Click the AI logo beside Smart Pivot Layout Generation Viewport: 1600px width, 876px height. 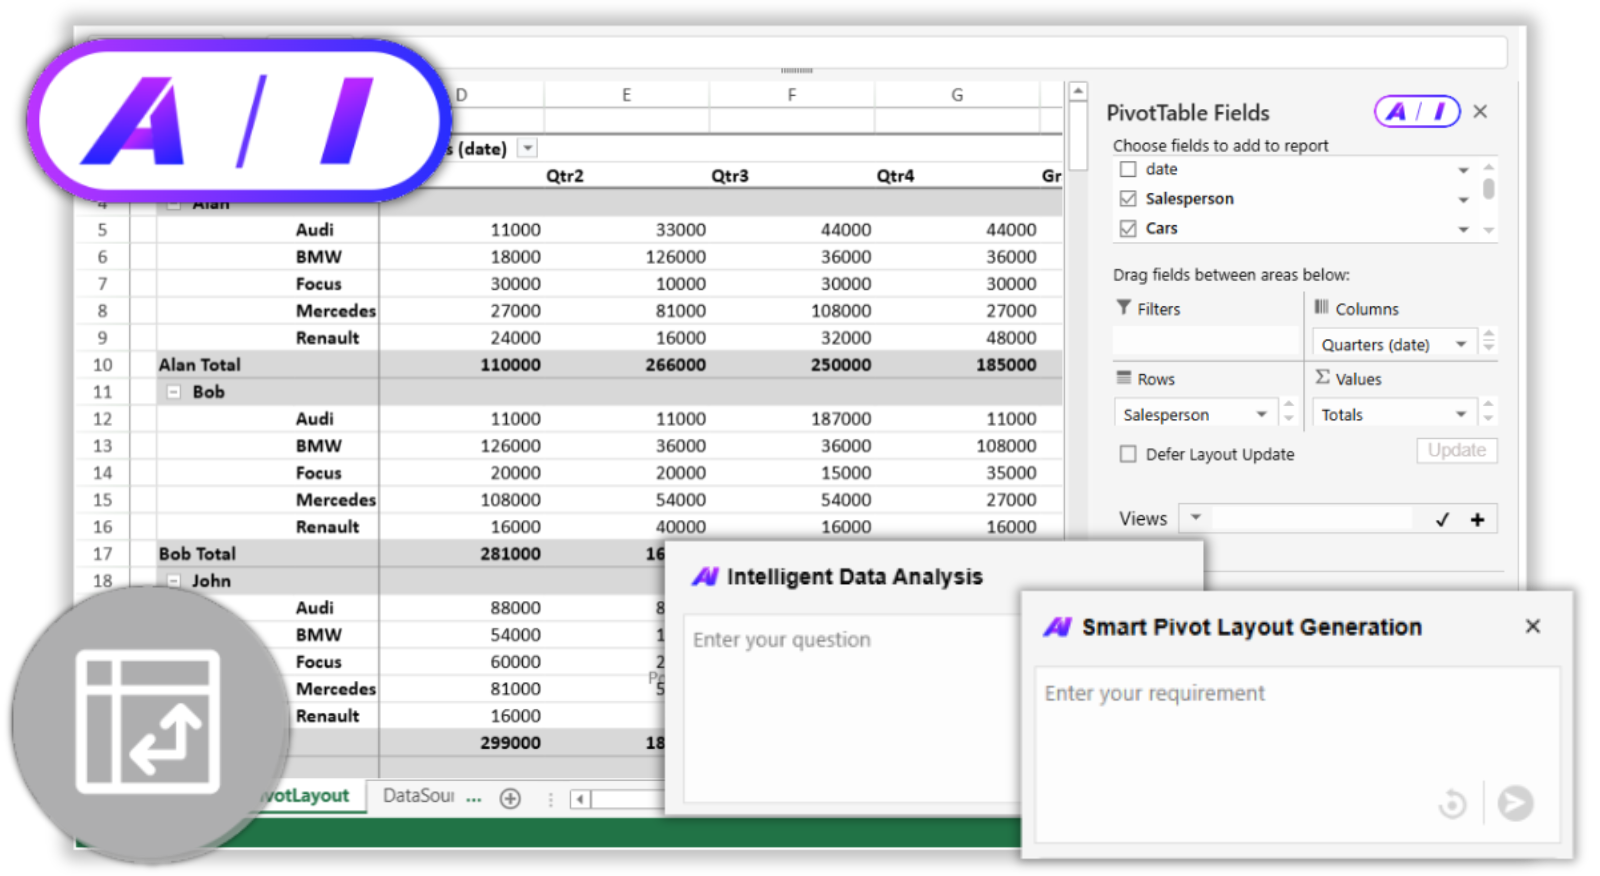[1057, 627]
